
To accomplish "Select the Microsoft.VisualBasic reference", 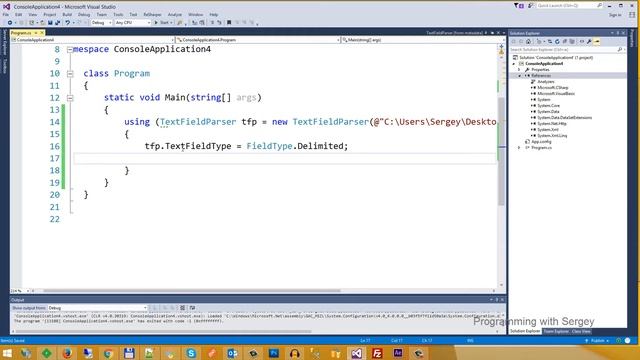I will click(x=556, y=93).
